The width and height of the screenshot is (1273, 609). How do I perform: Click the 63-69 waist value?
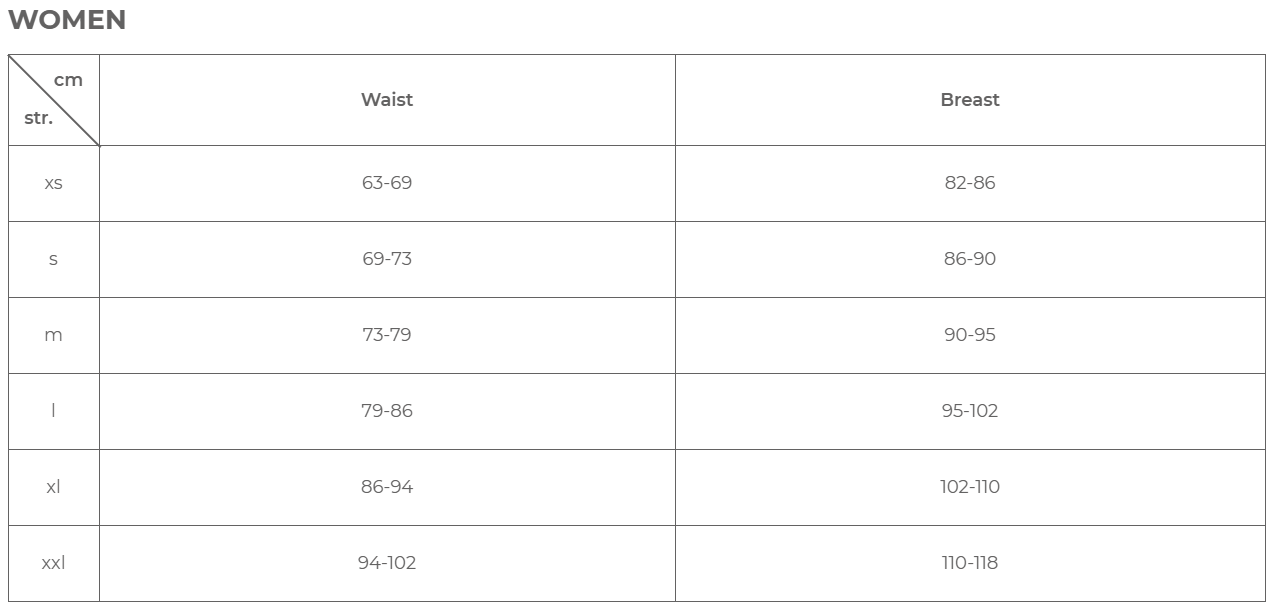click(387, 183)
